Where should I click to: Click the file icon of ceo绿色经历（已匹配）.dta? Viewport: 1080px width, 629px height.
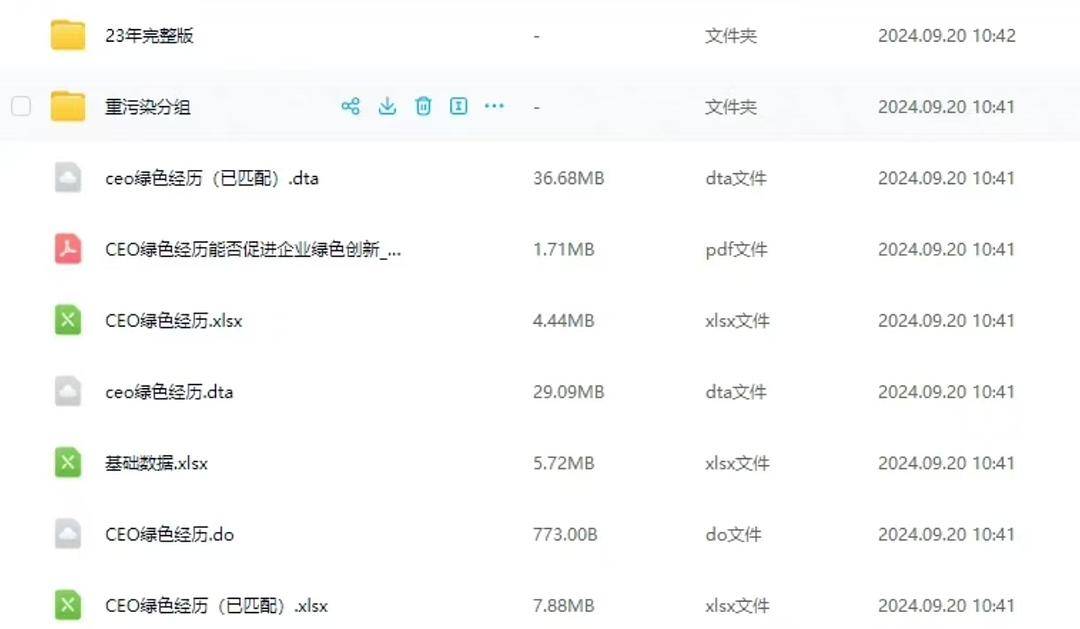pos(67,177)
